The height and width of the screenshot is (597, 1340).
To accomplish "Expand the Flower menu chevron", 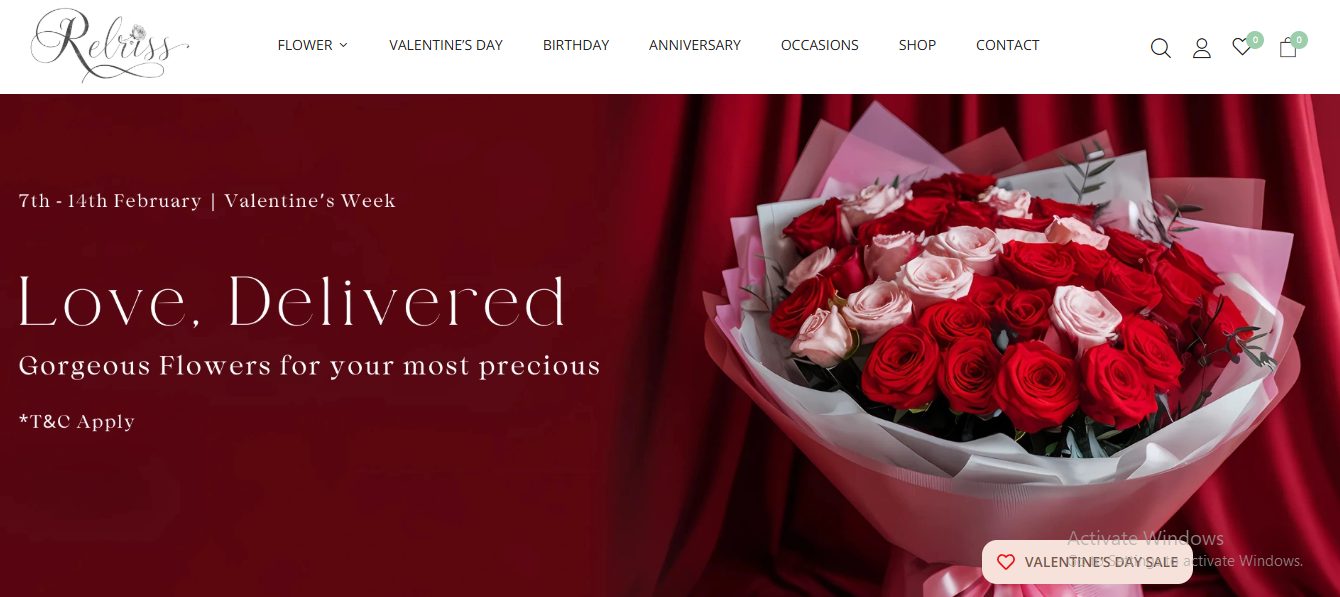I will click(x=343, y=45).
